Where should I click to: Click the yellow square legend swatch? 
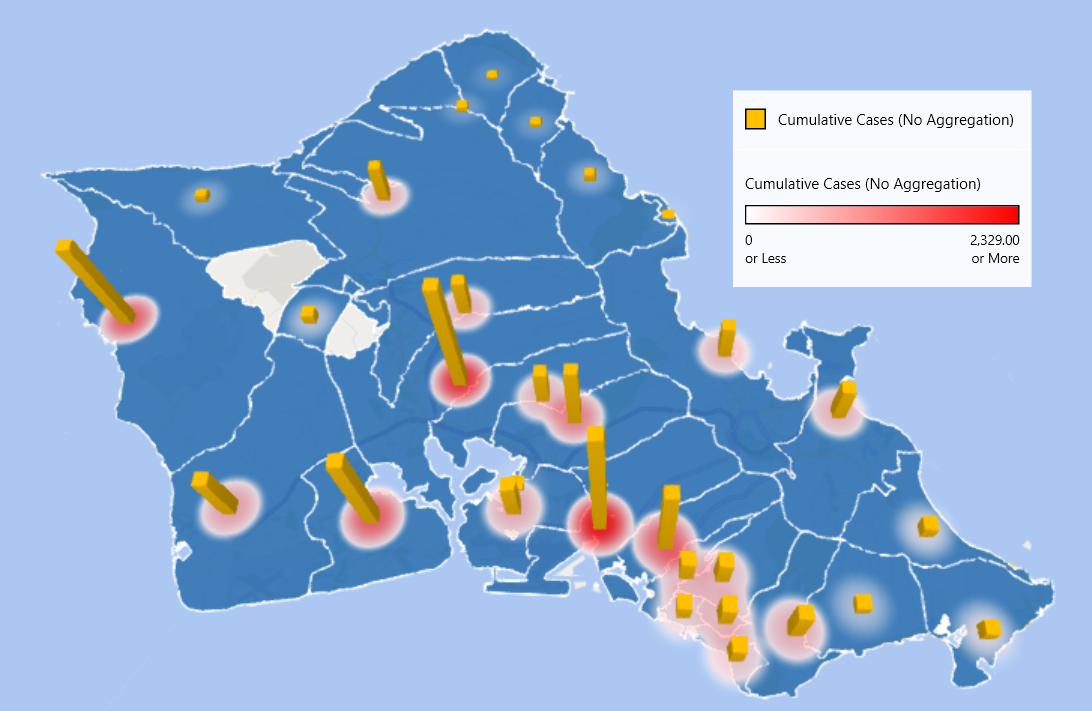point(756,119)
